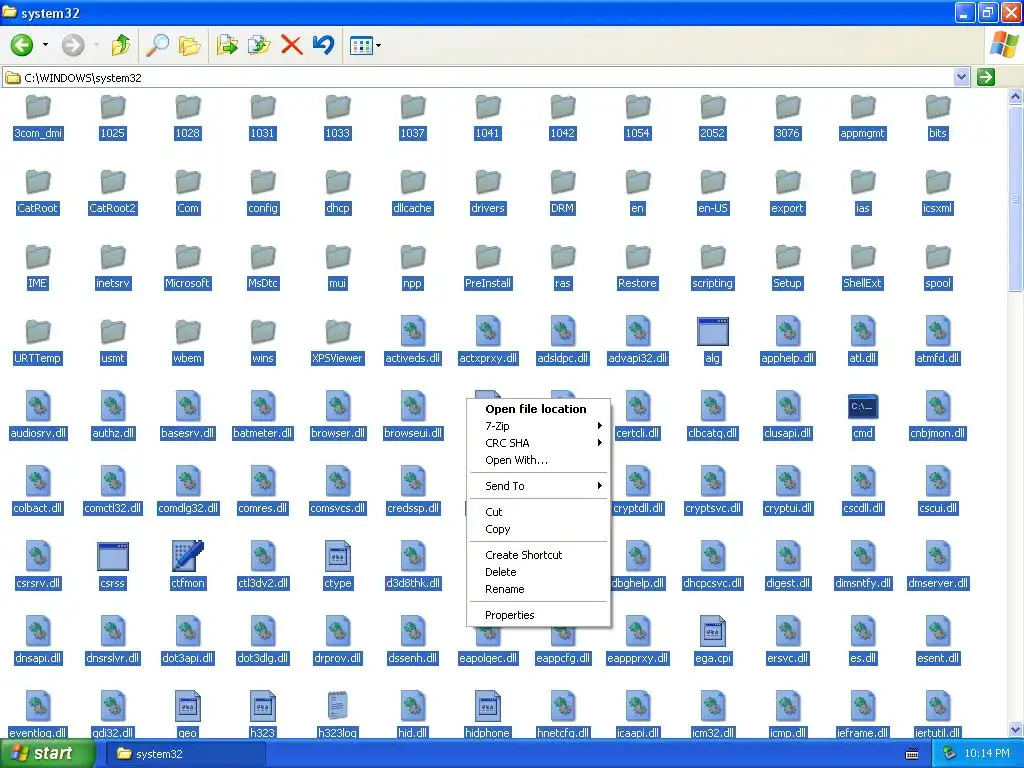Click the vertical scrollbar thumb
1024x768 pixels.
1016,199
